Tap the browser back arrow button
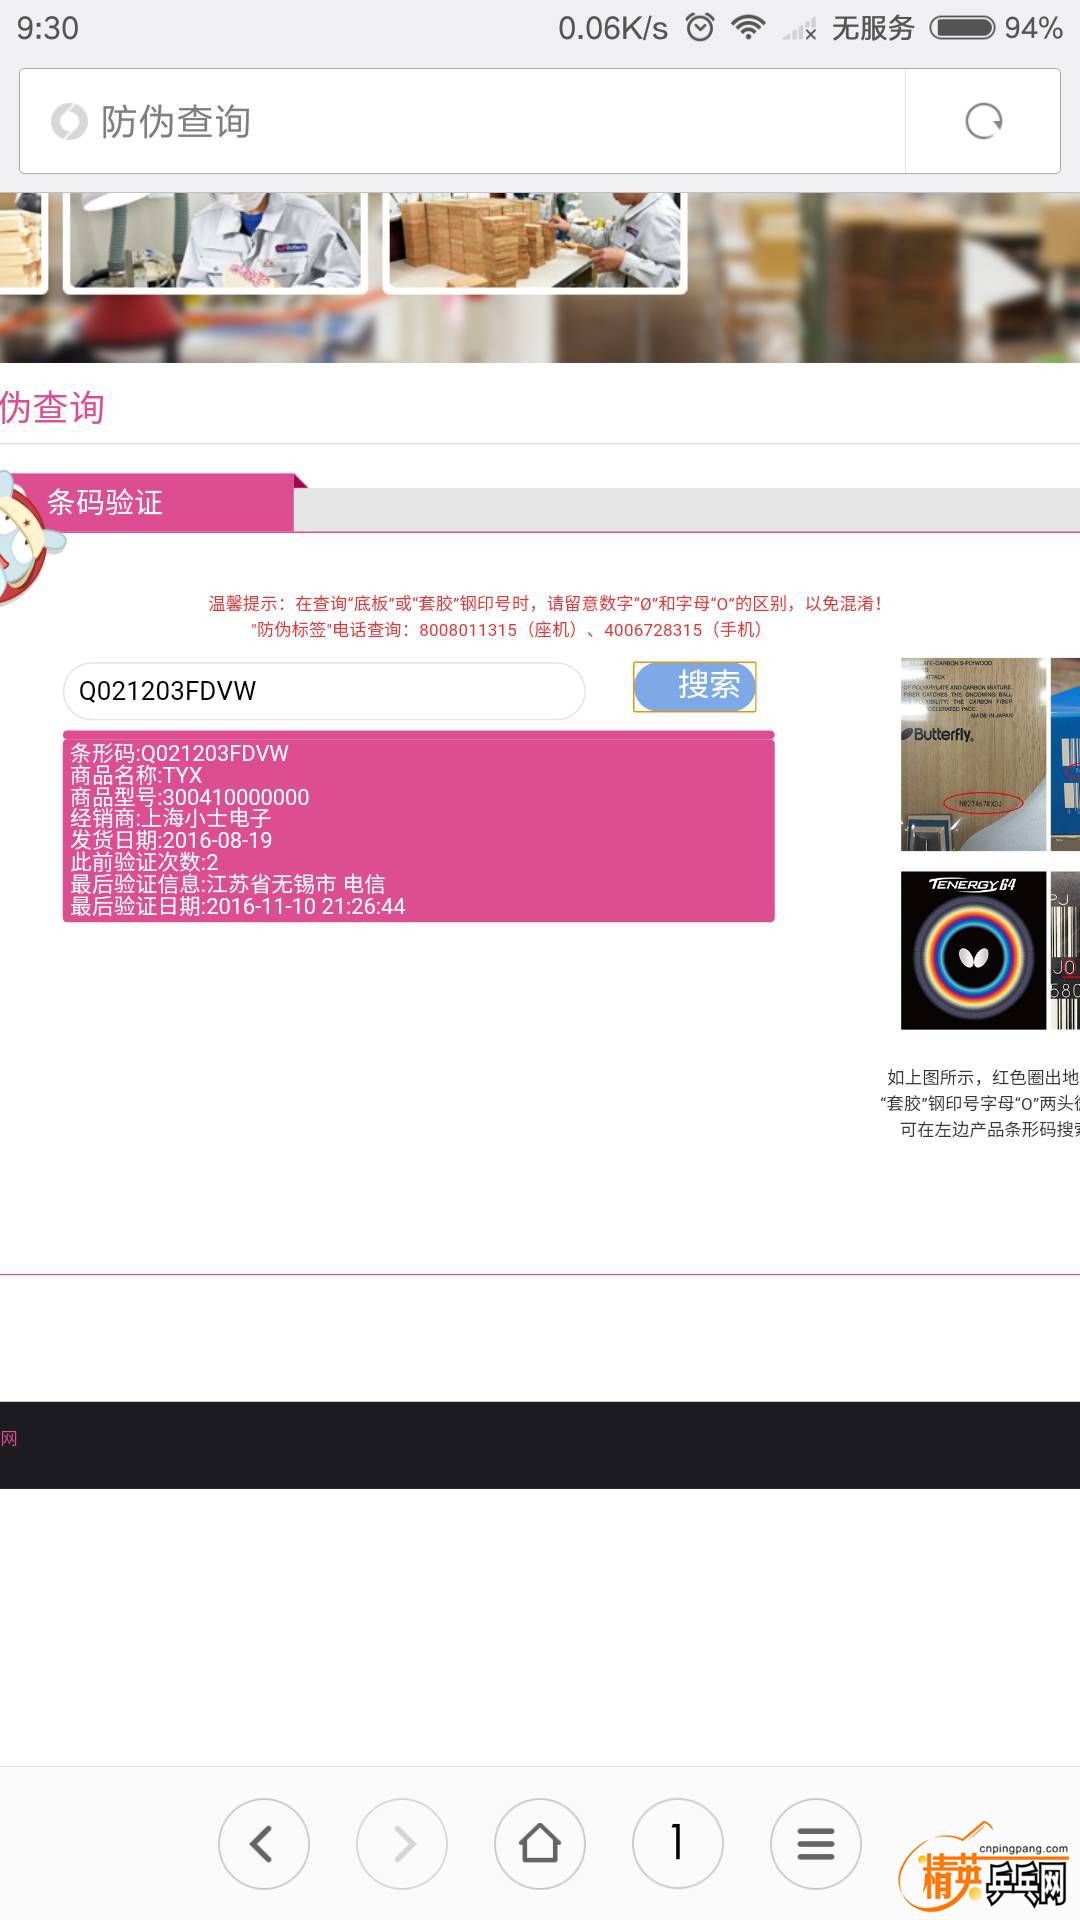Image resolution: width=1080 pixels, height=1920 pixels. pos(264,1843)
